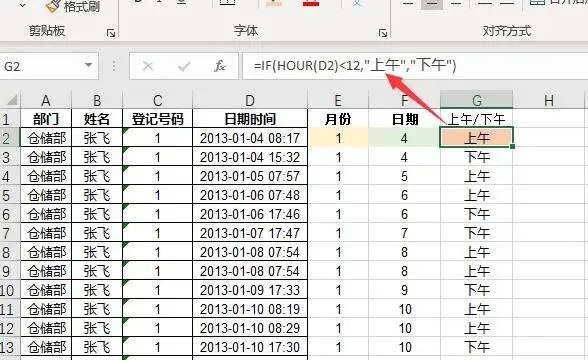Select cell 2013-01-05 07:57
The width and height of the screenshot is (588, 360).
coord(250,176)
